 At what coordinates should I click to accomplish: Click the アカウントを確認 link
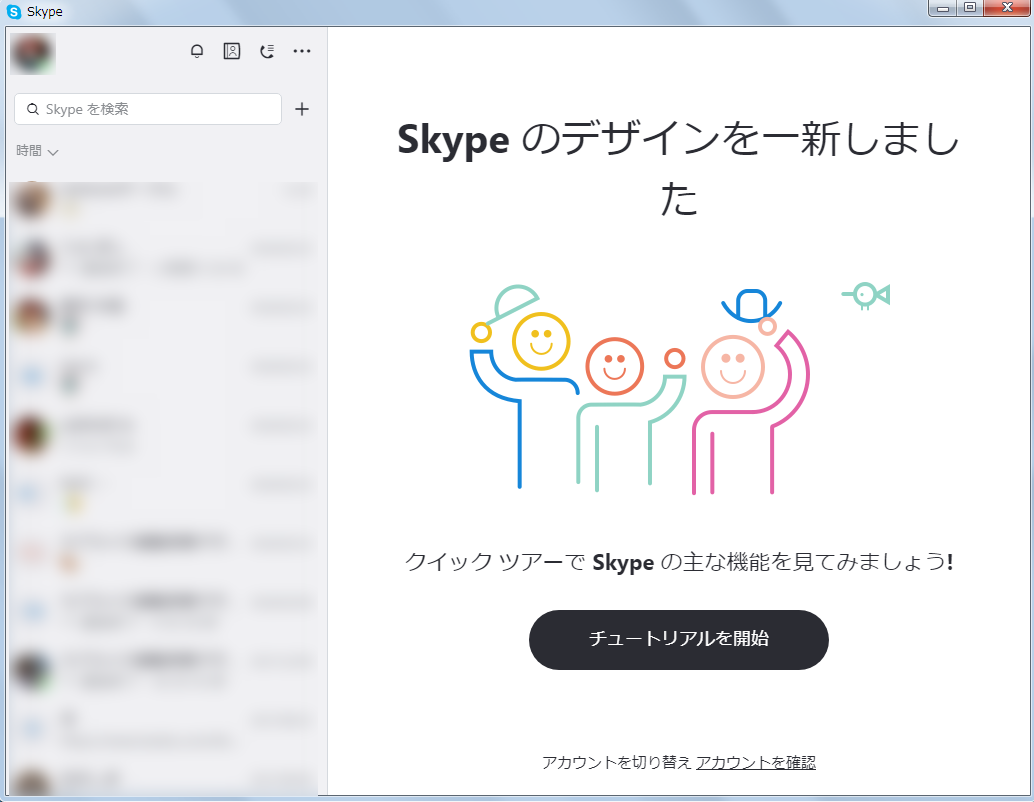pos(756,762)
